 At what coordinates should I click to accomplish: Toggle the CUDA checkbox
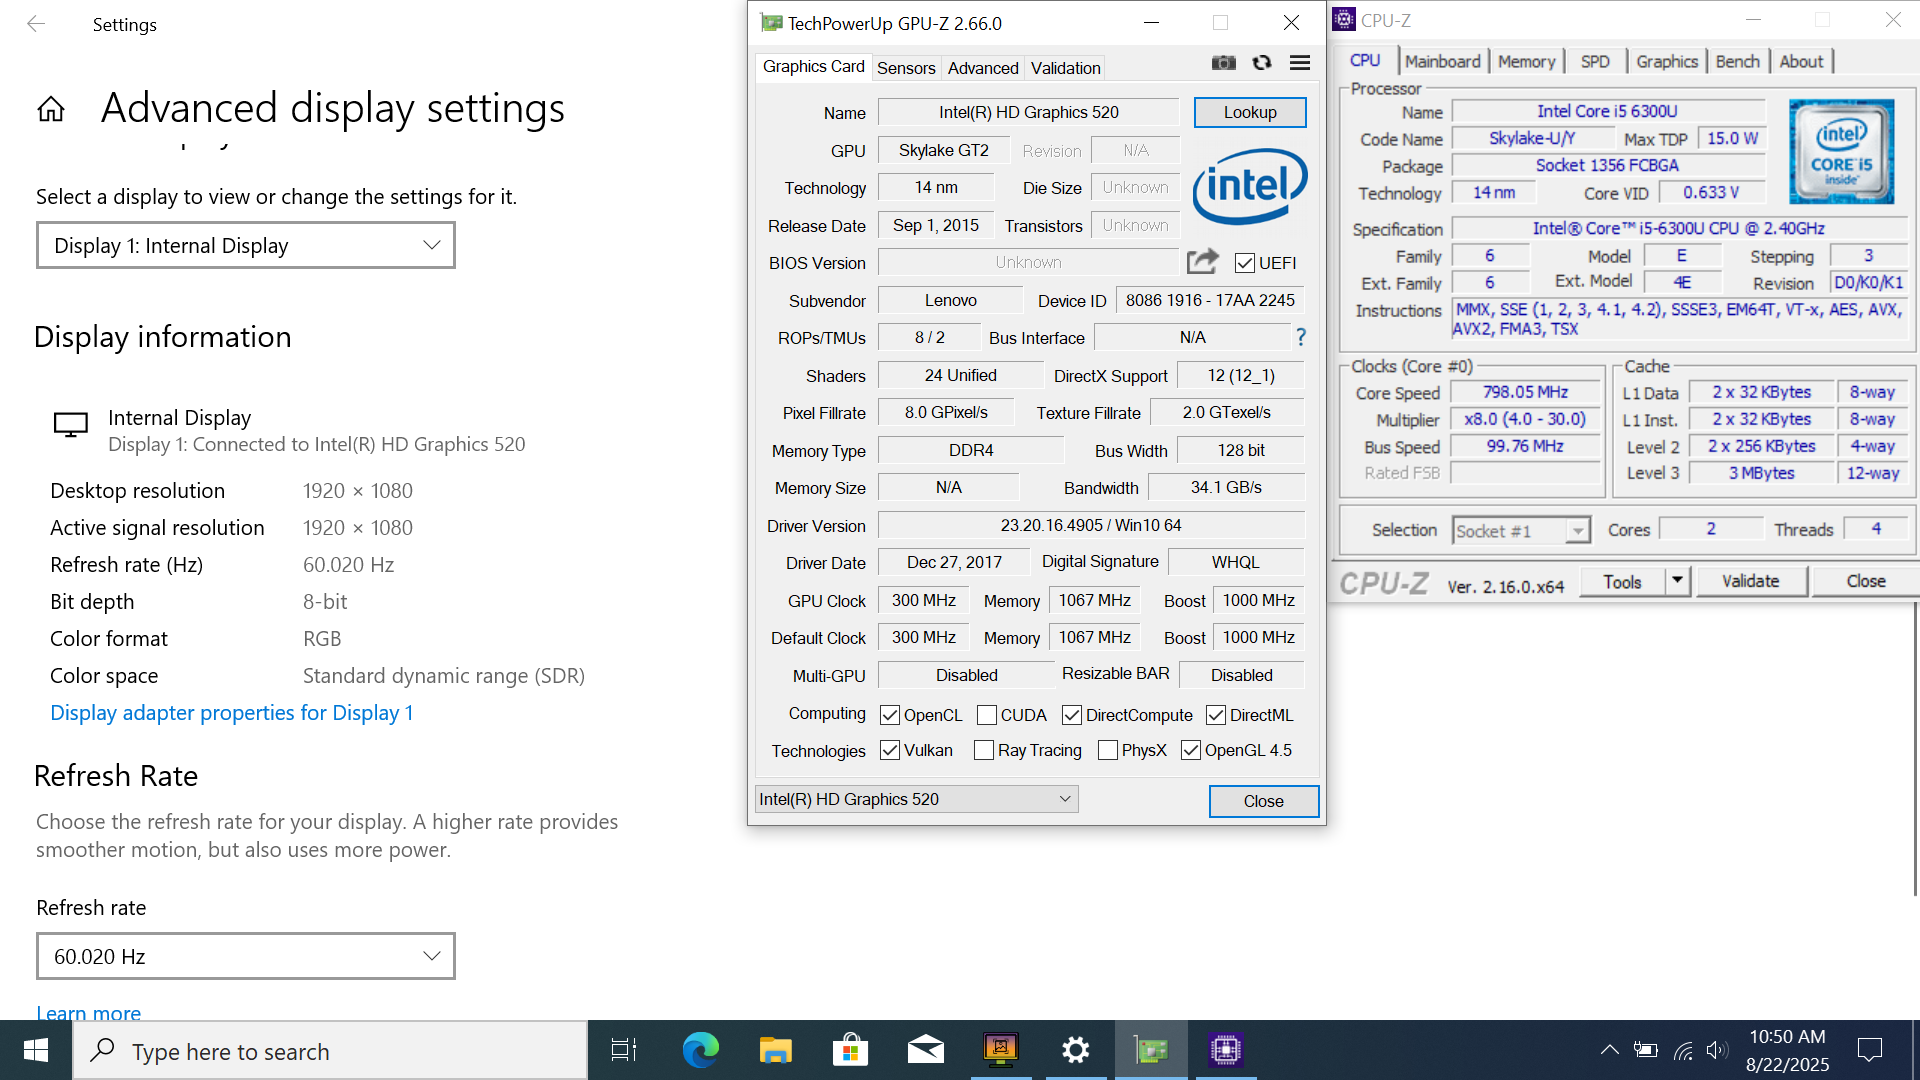pos(987,715)
